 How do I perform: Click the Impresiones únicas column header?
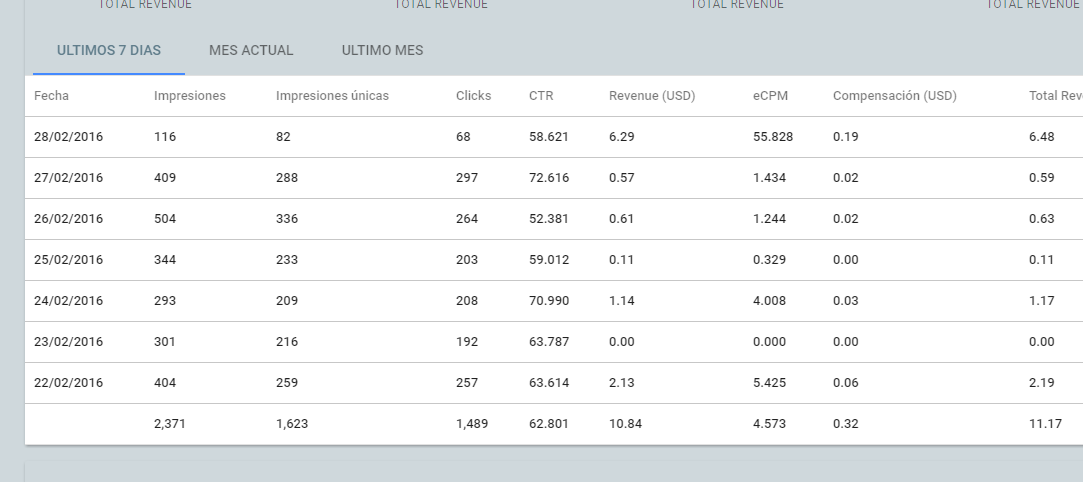pos(332,96)
